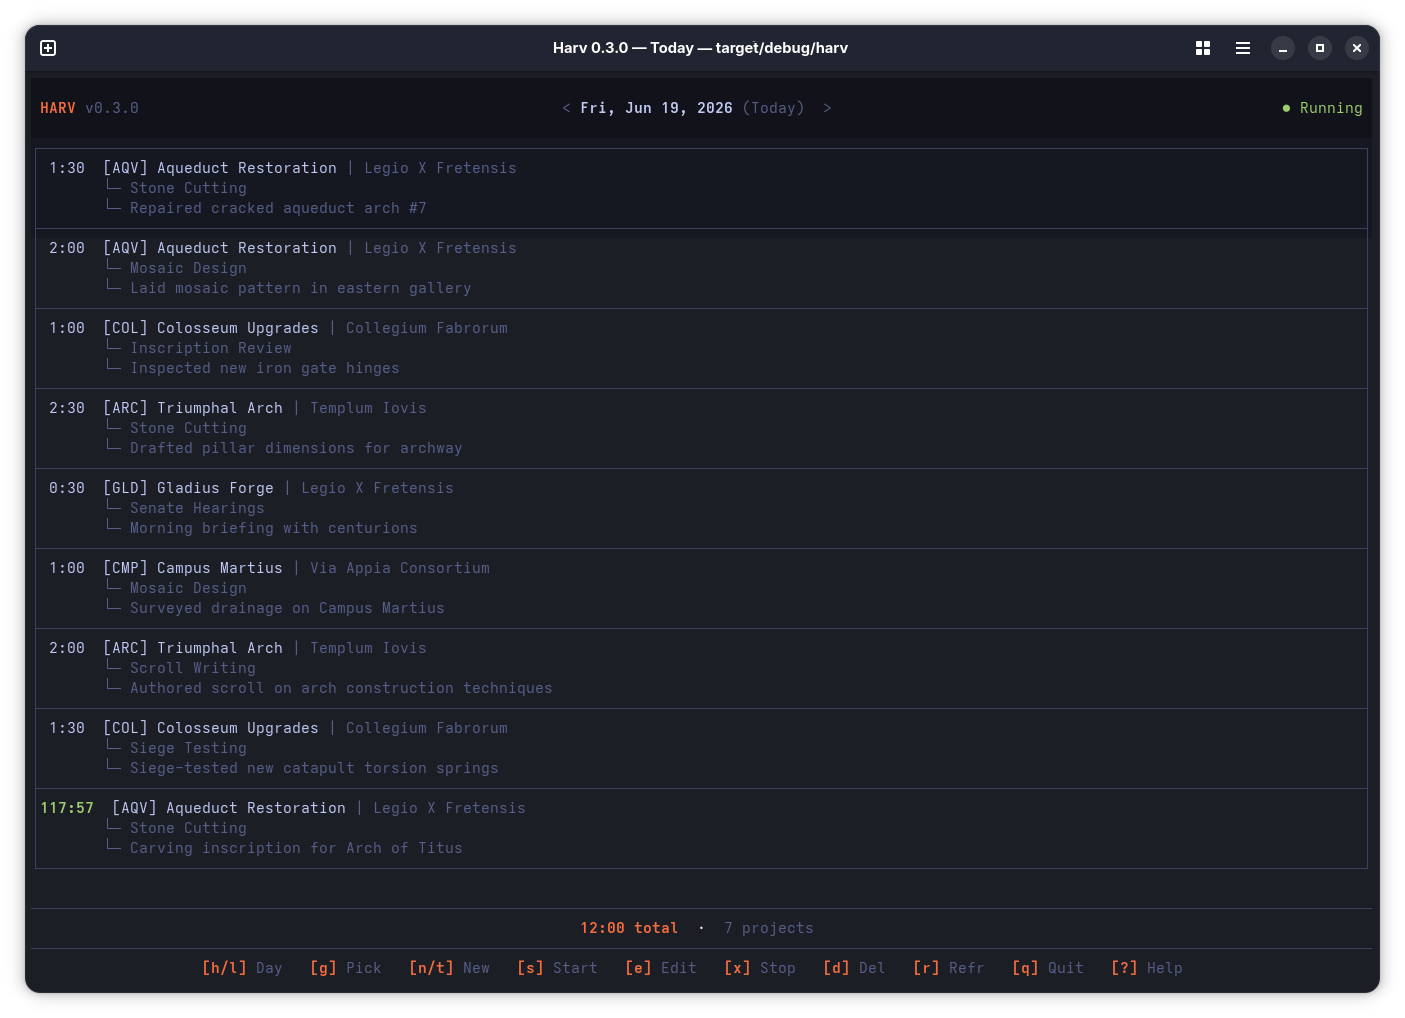Click the [d] Del shortcut

pos(854,968)
